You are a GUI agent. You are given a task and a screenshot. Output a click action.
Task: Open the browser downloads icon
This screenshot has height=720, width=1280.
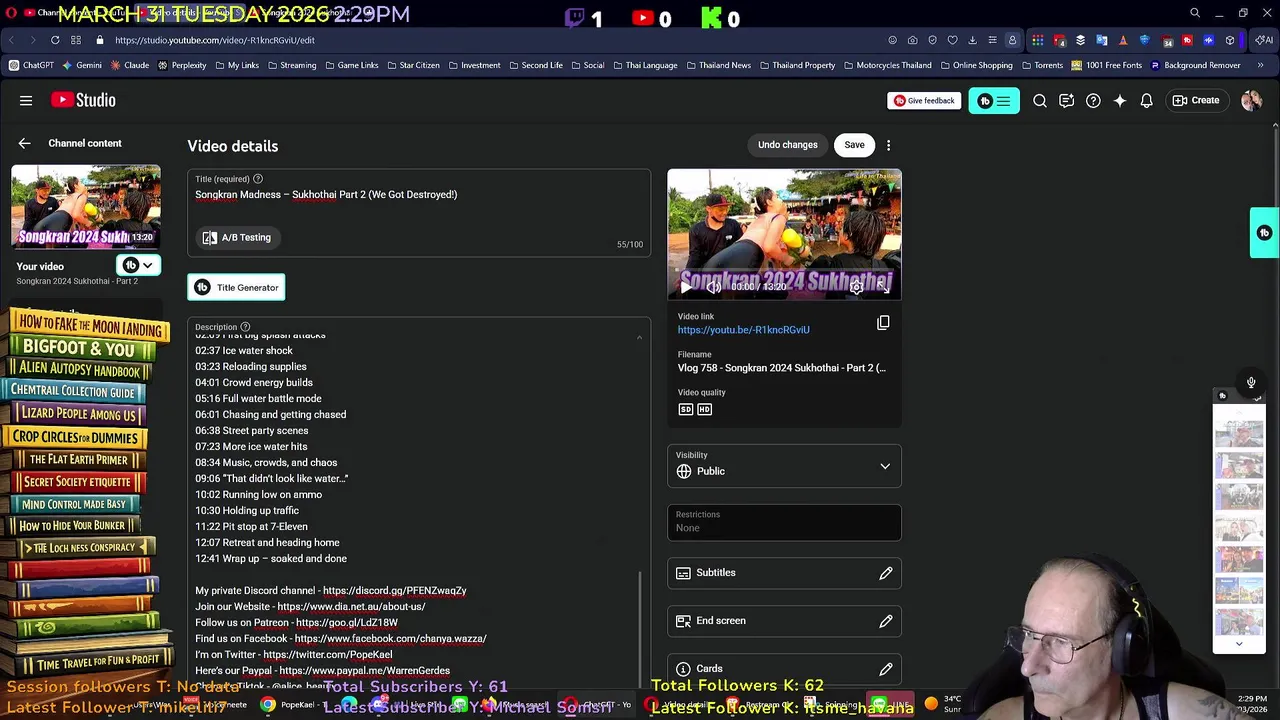click(972, 40)
